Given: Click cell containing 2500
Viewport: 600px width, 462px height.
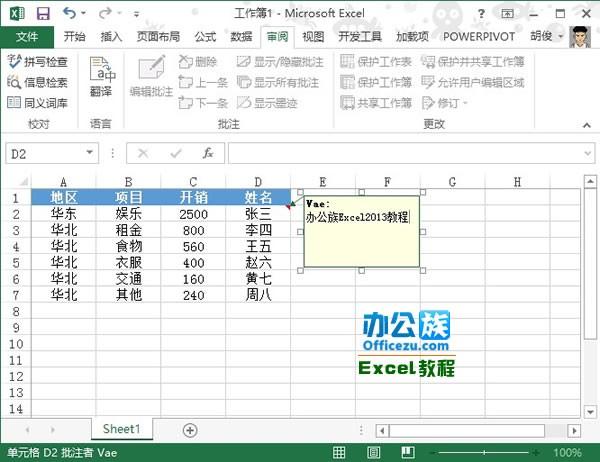Looking at the screenshot, I should click(x=193, y=214).
